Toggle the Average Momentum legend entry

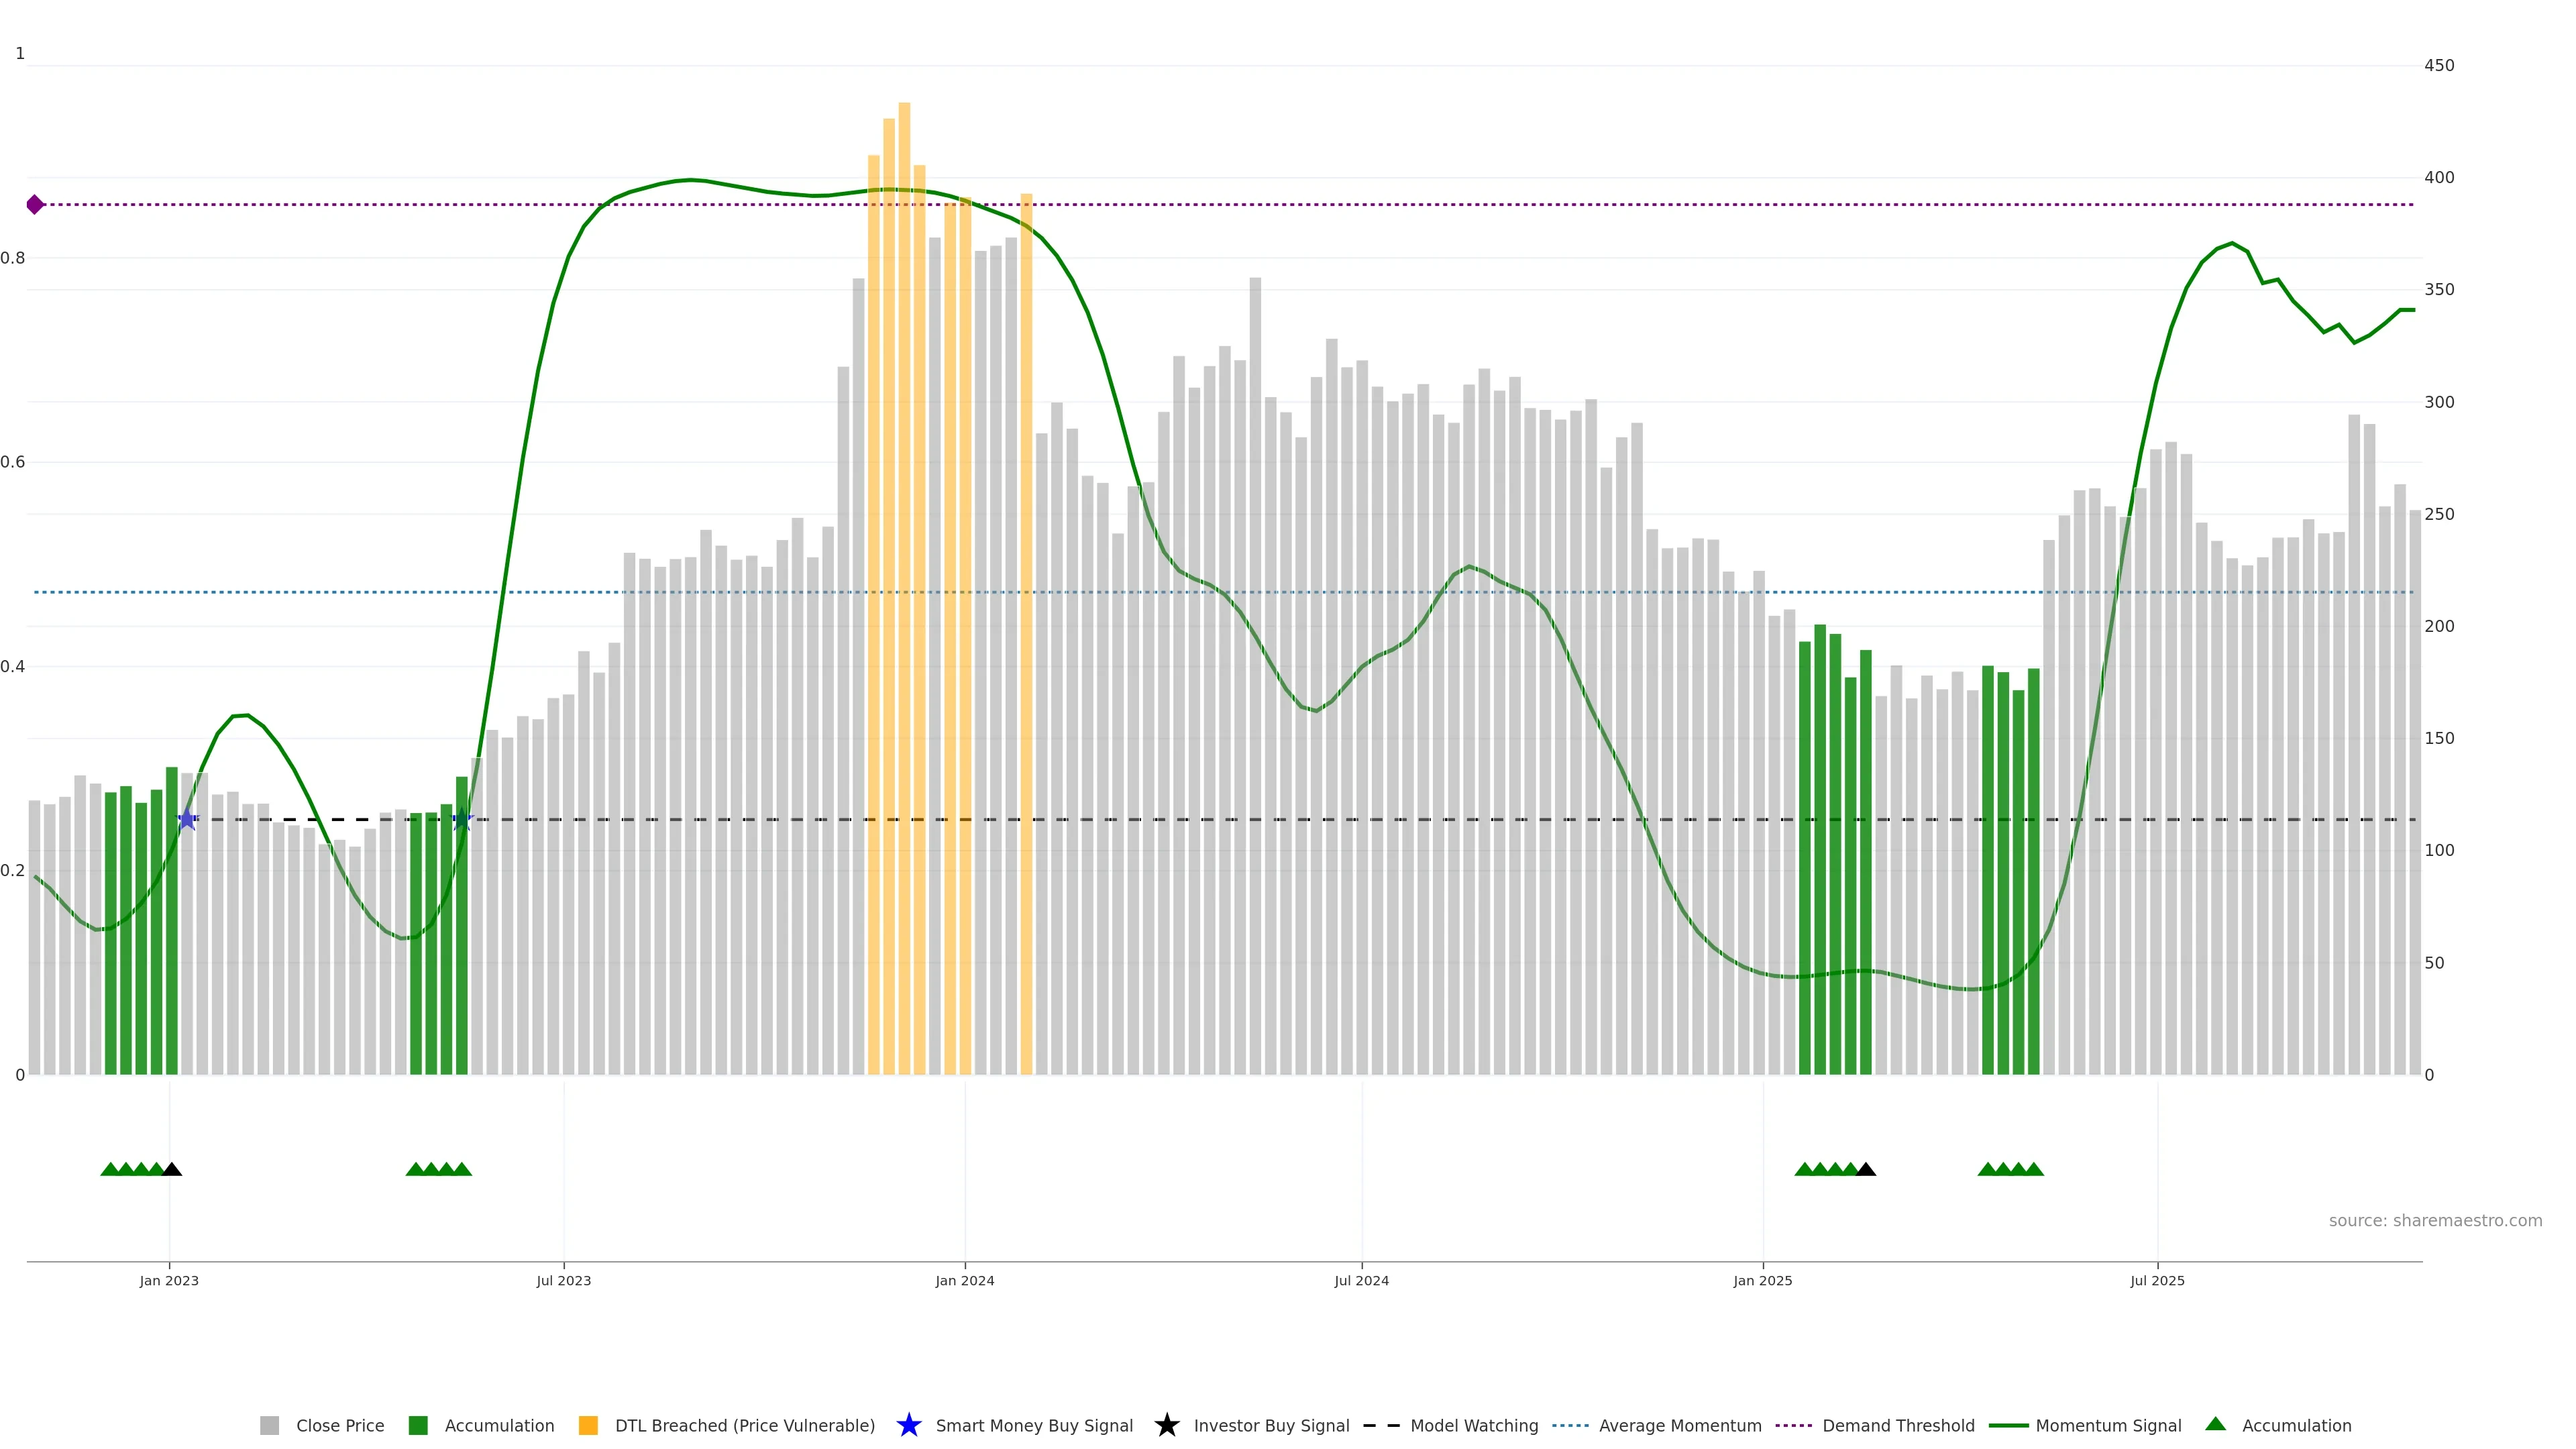point(1679,1425)
